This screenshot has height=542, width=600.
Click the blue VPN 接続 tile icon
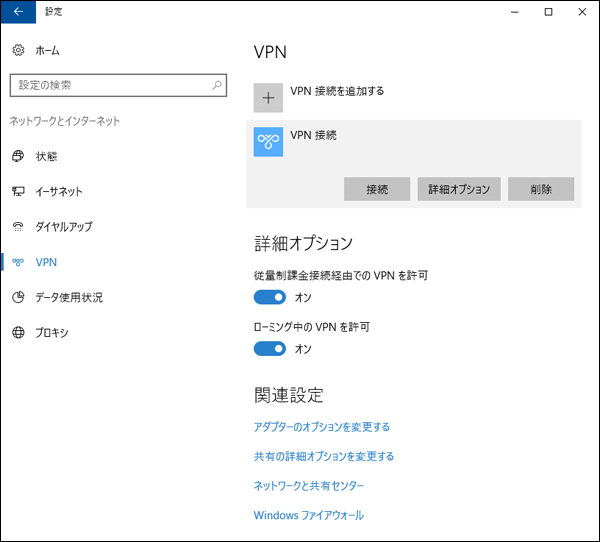pos(268,142)
